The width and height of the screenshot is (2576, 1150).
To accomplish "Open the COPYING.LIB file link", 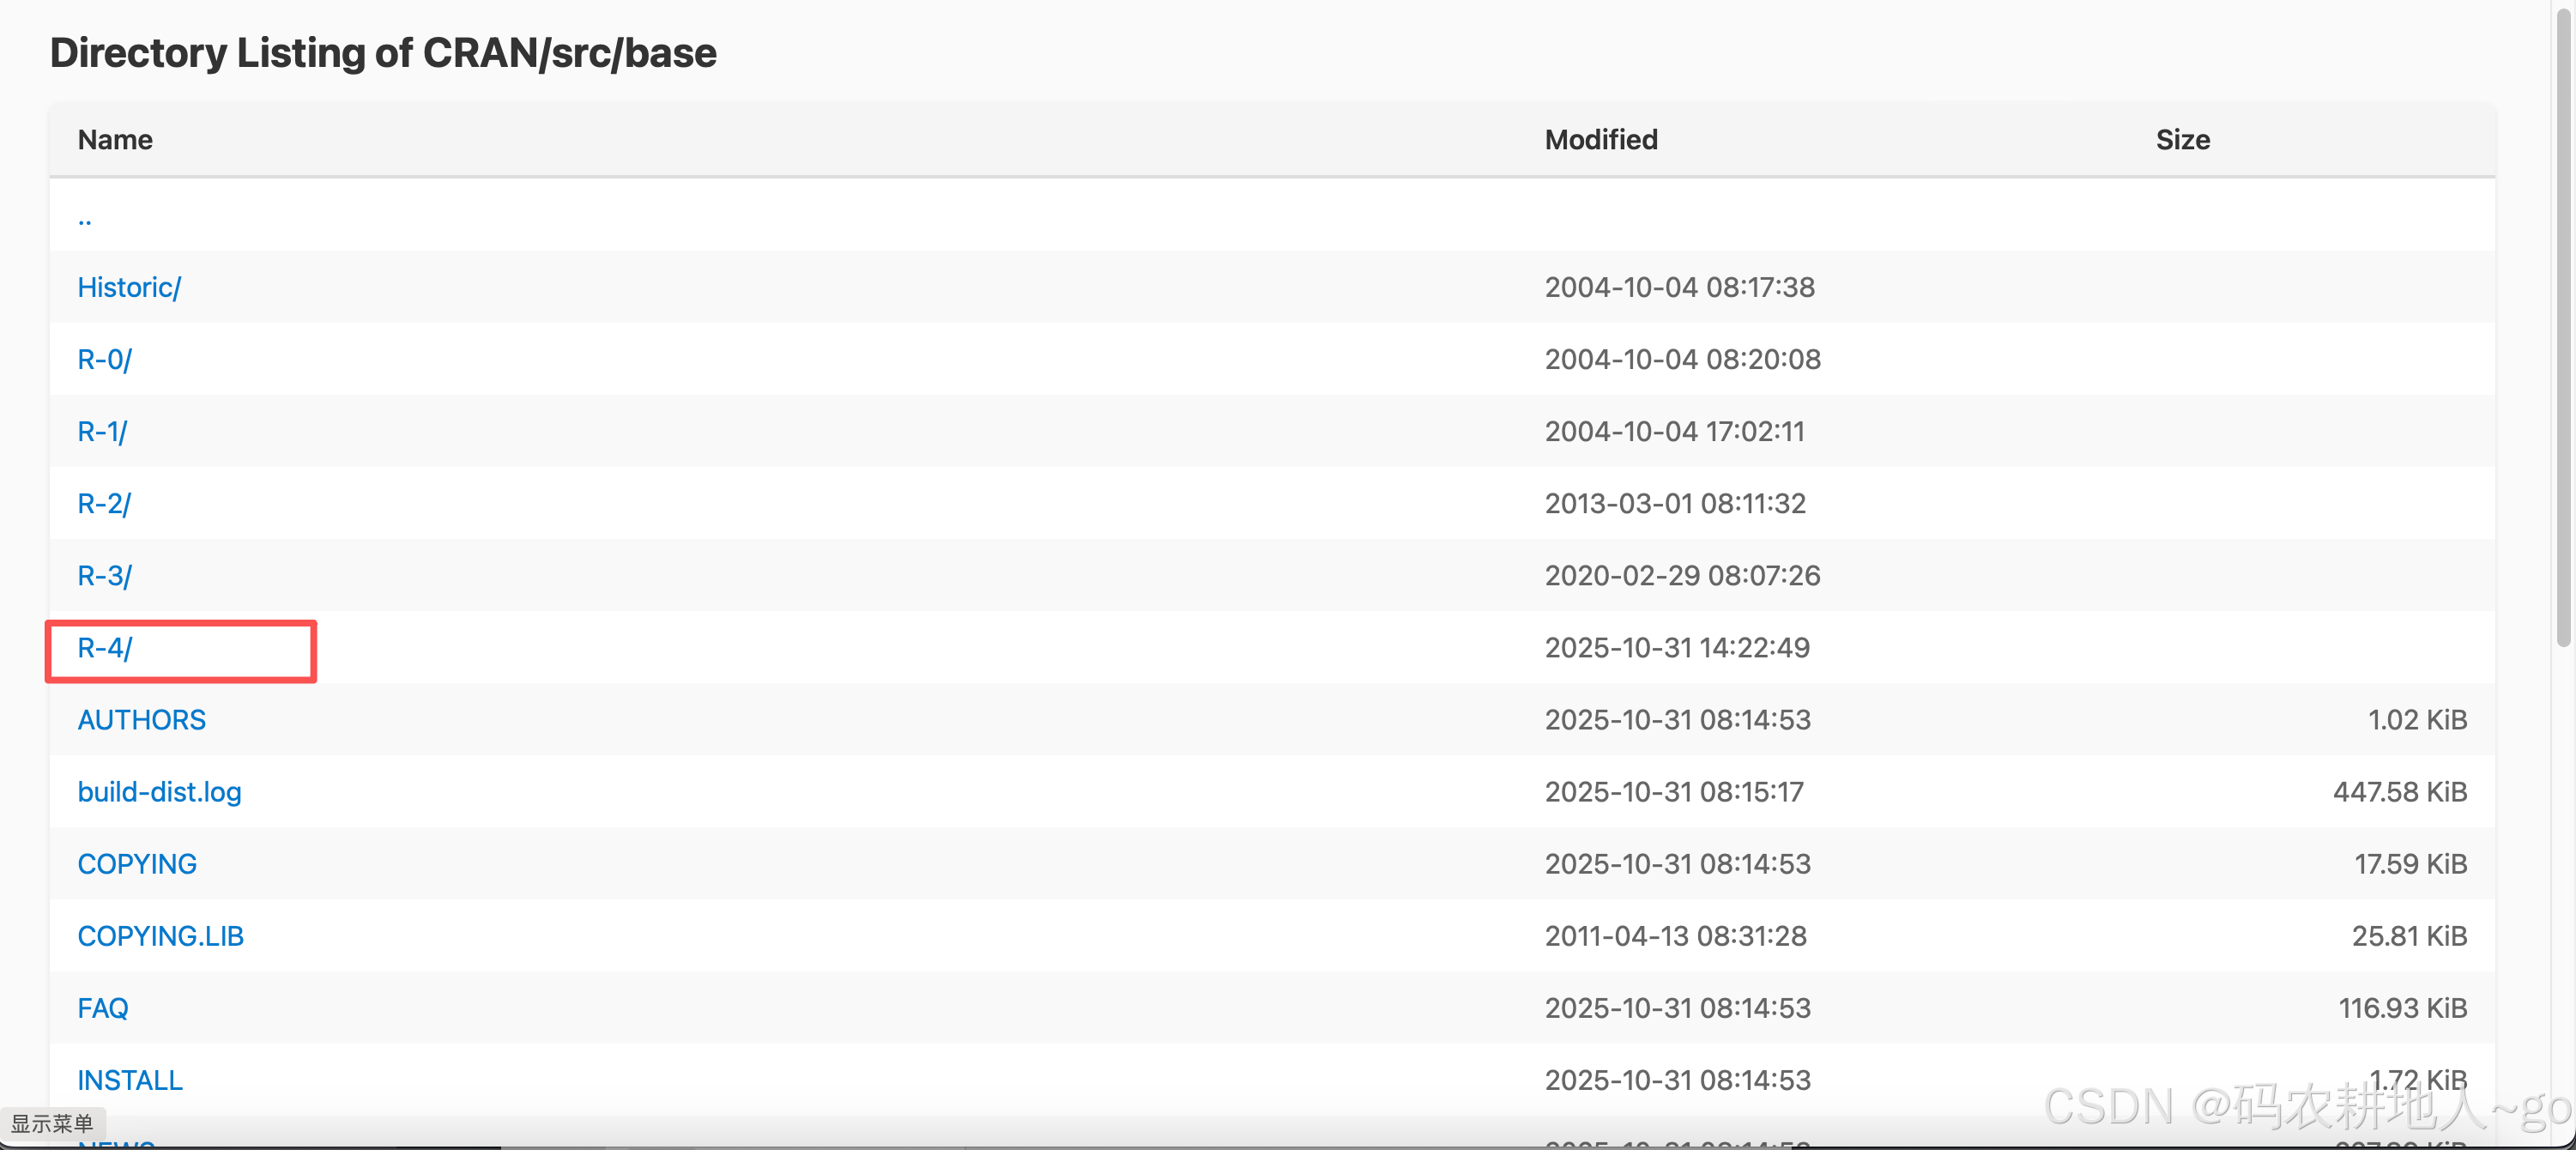I will coord(160,936).
